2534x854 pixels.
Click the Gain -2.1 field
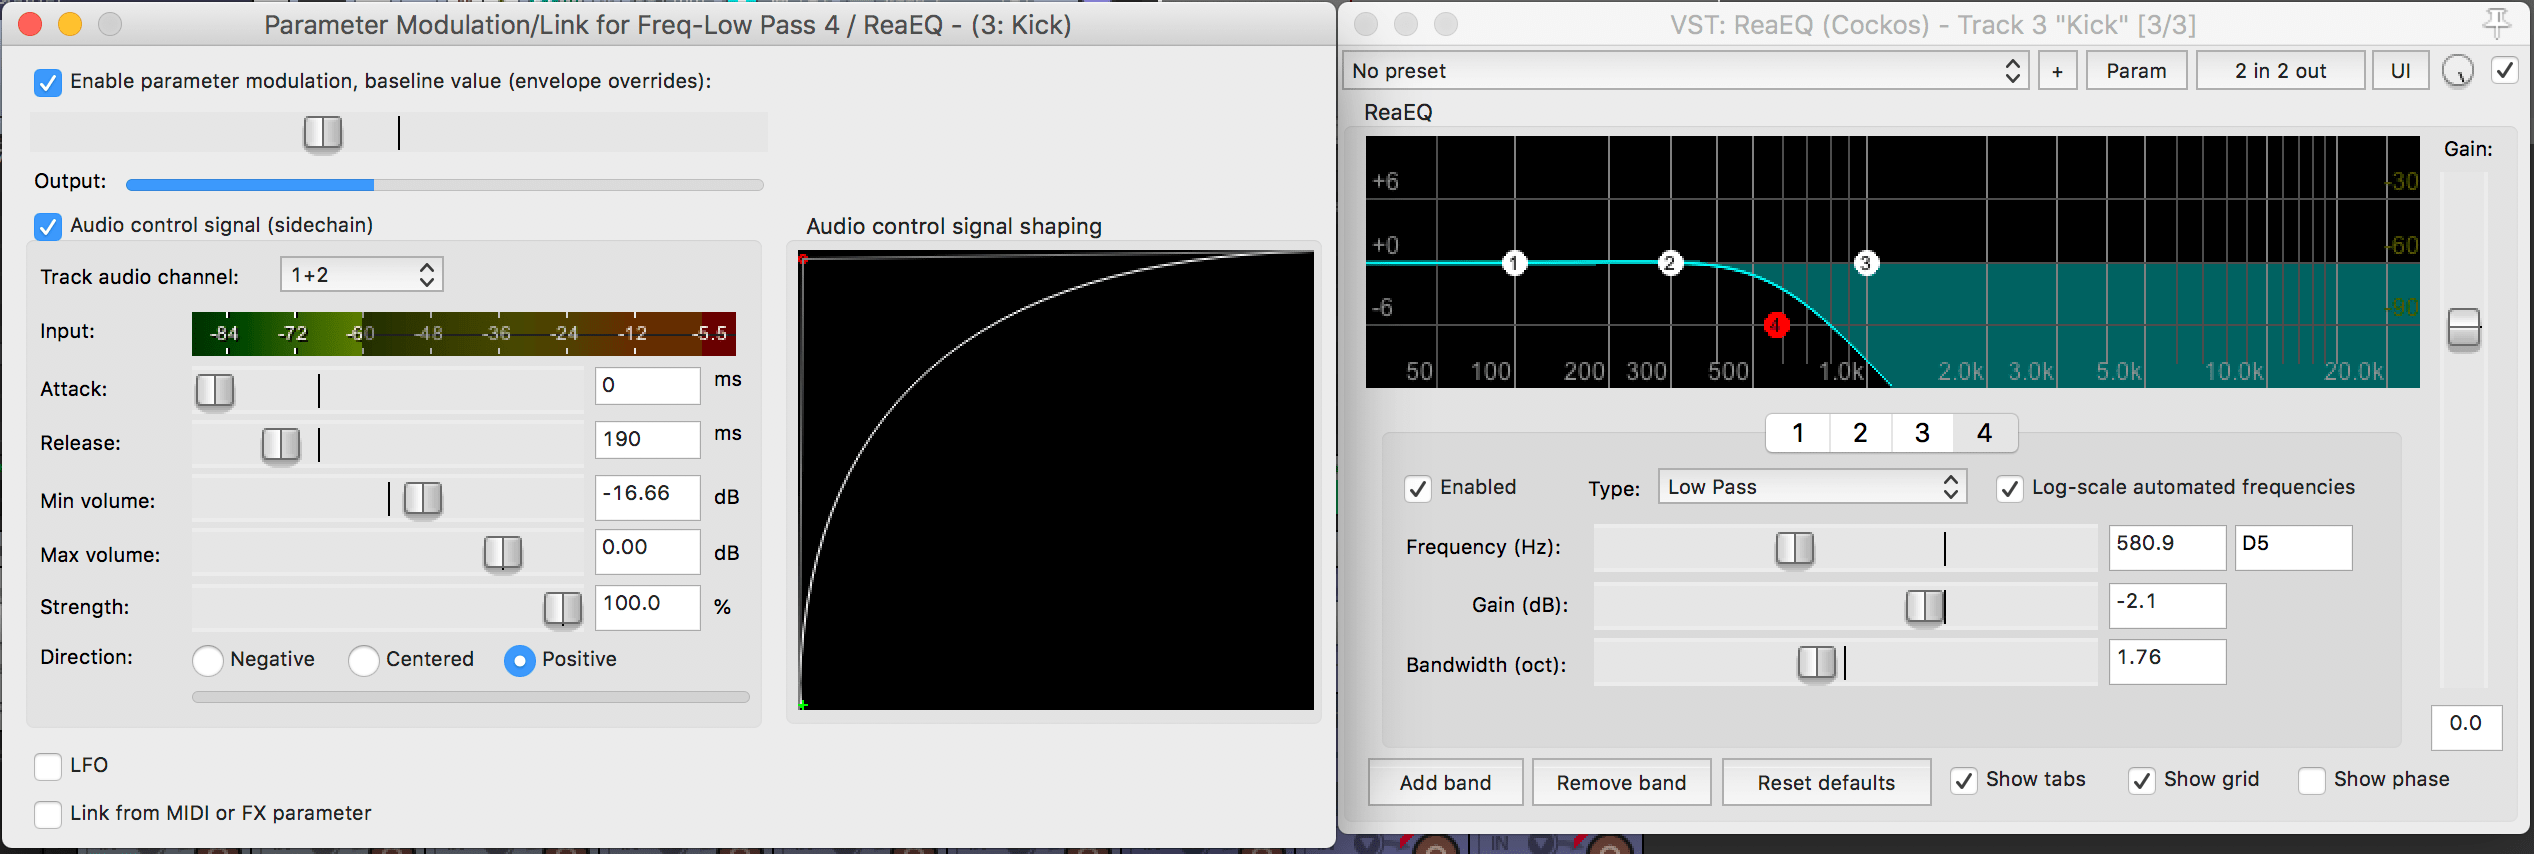click(x=2168, y=605)
